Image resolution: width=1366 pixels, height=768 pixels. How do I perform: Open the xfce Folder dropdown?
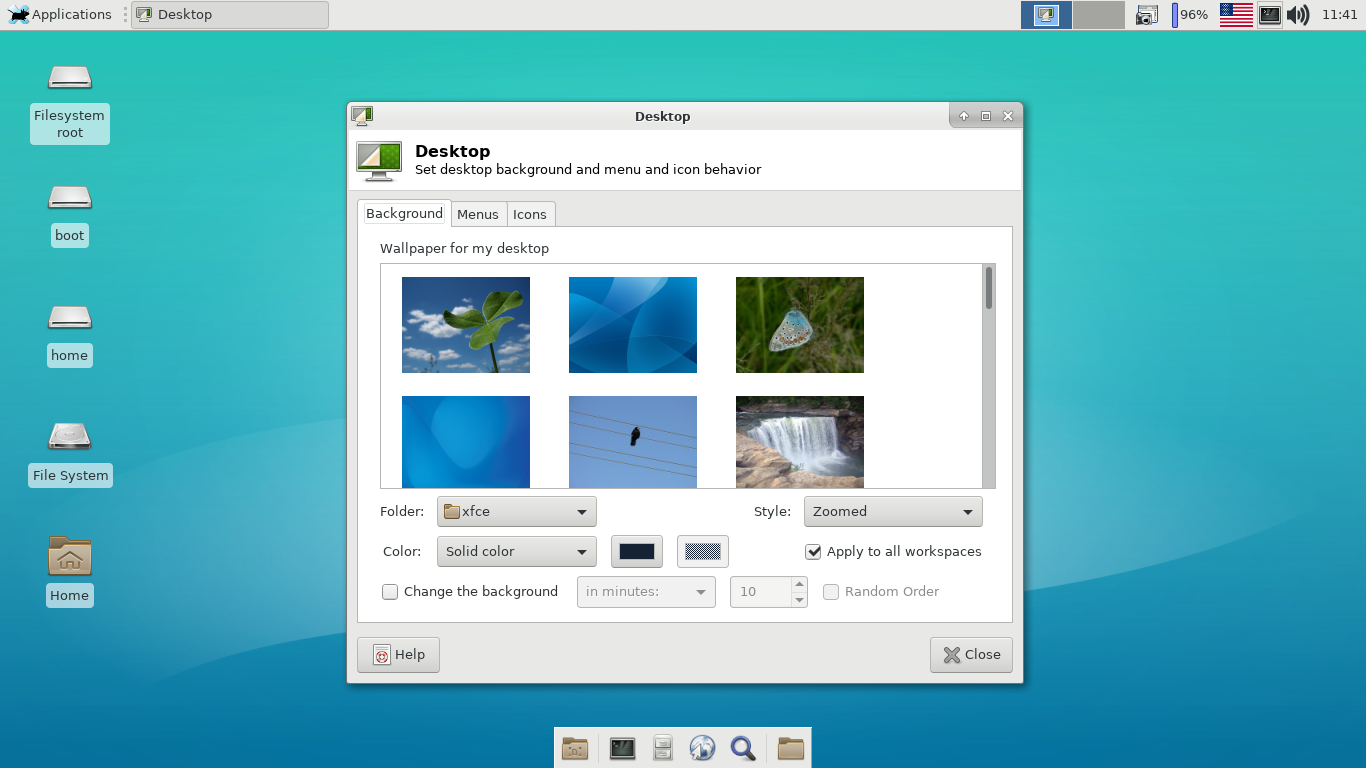pyautogui.click(x=517, y=512)
